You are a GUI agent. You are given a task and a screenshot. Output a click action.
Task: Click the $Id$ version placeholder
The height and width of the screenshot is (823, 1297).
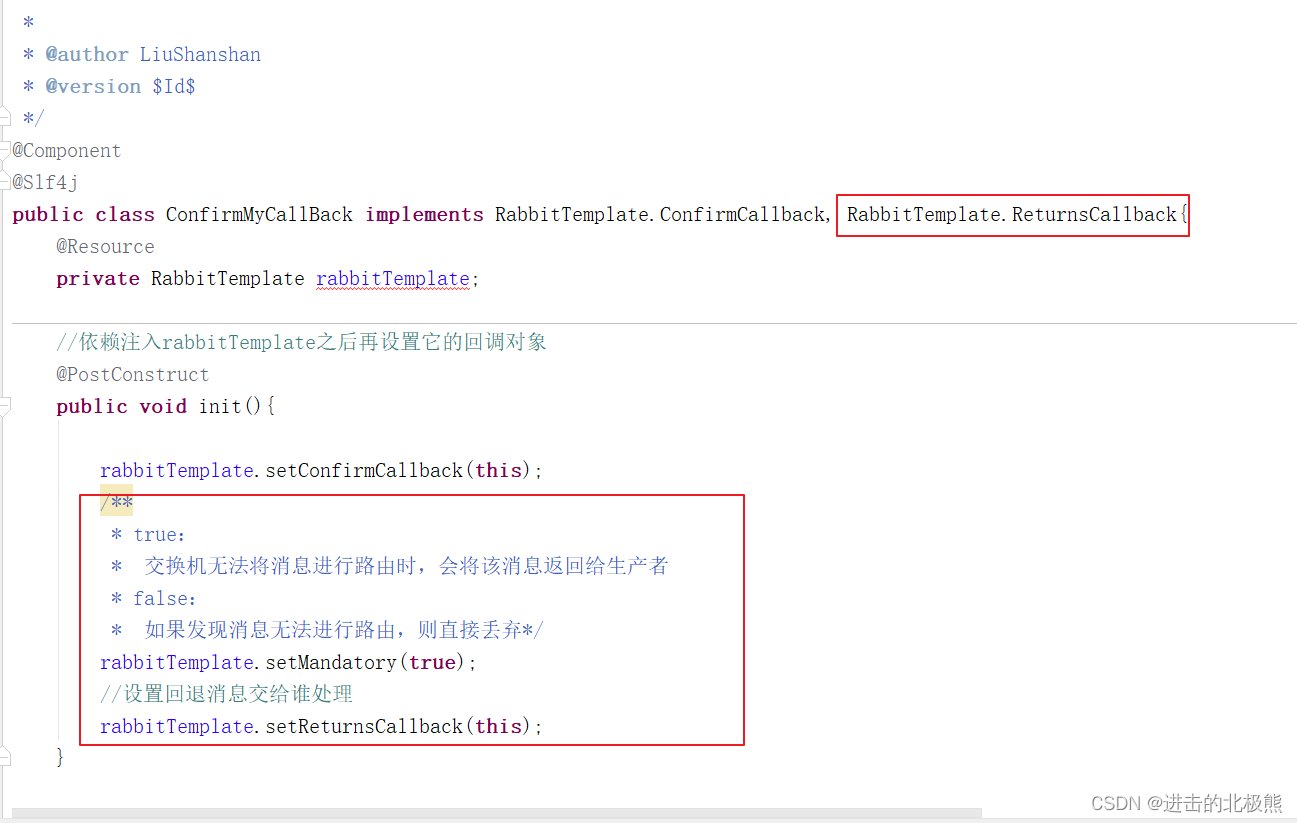click(x=174, y=87)
